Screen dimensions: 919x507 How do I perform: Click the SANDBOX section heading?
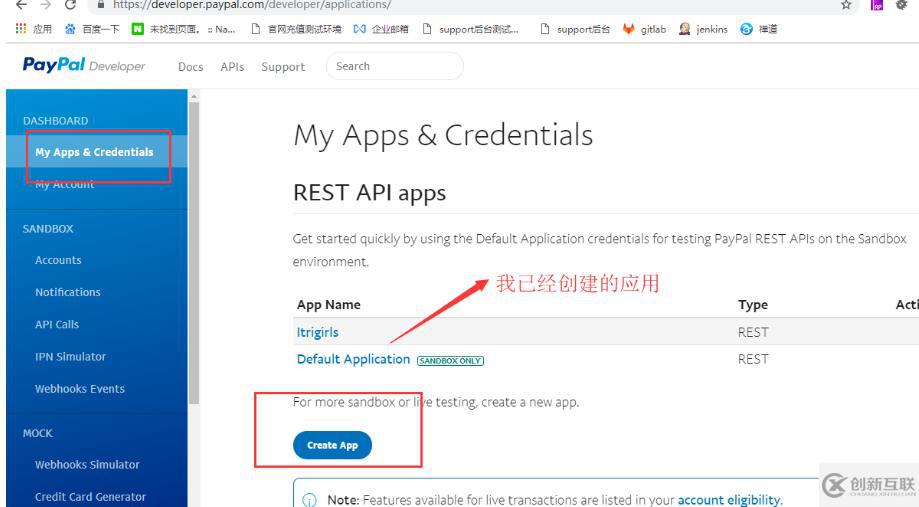[48, 229]
